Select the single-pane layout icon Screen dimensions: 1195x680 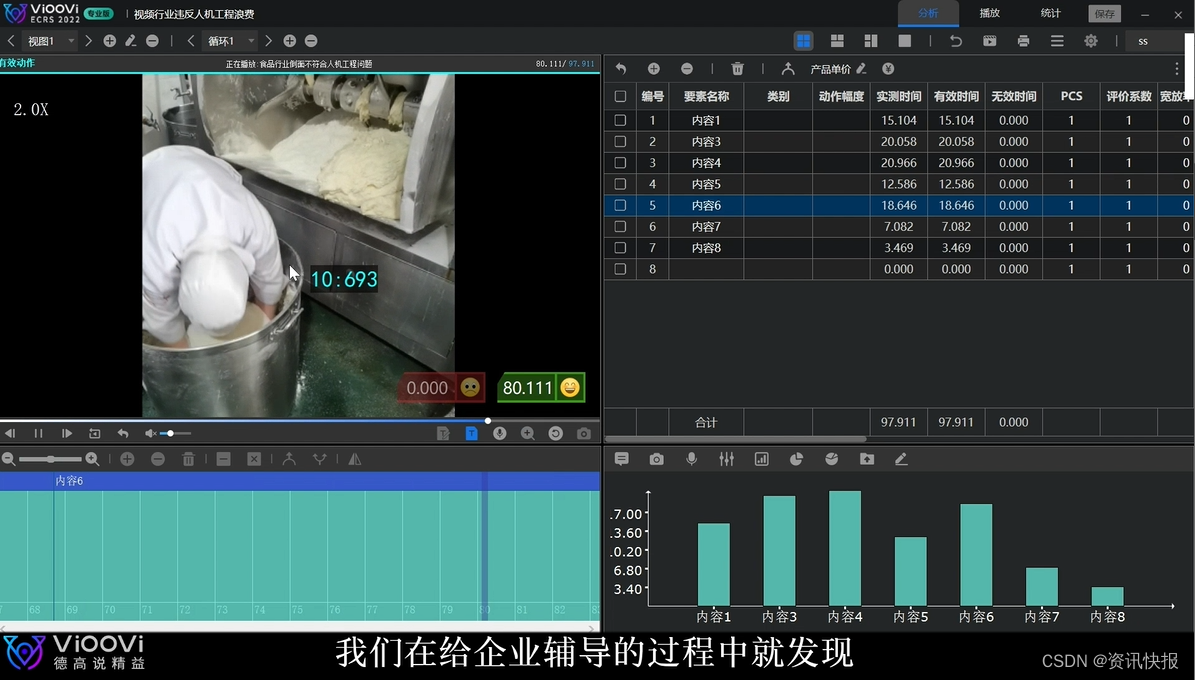(905, 41)
